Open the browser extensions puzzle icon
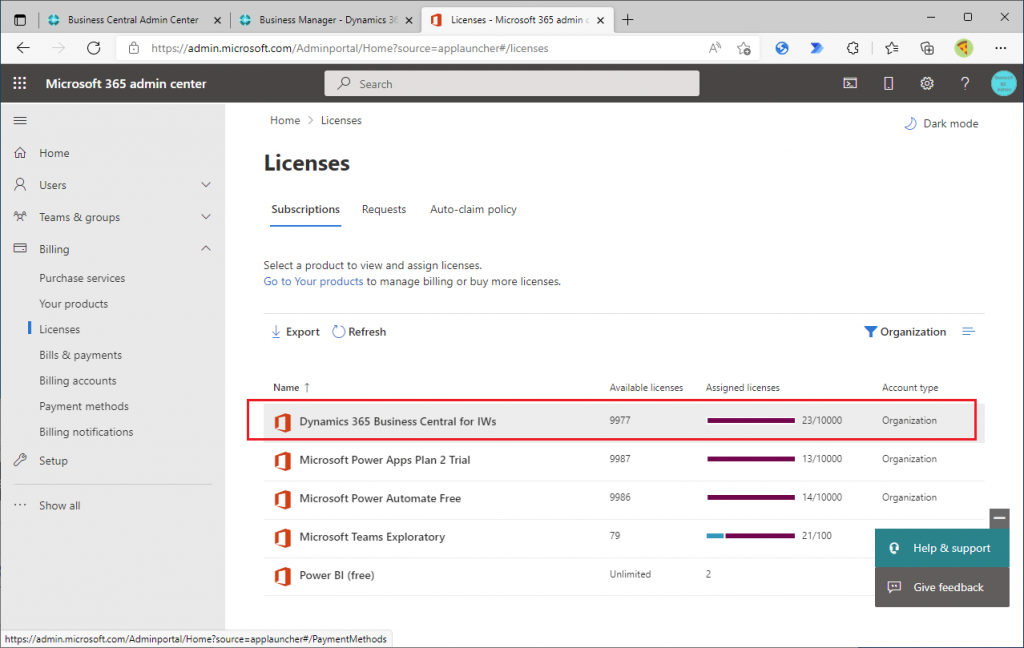 pyautogui.click(x=852, y=48)
